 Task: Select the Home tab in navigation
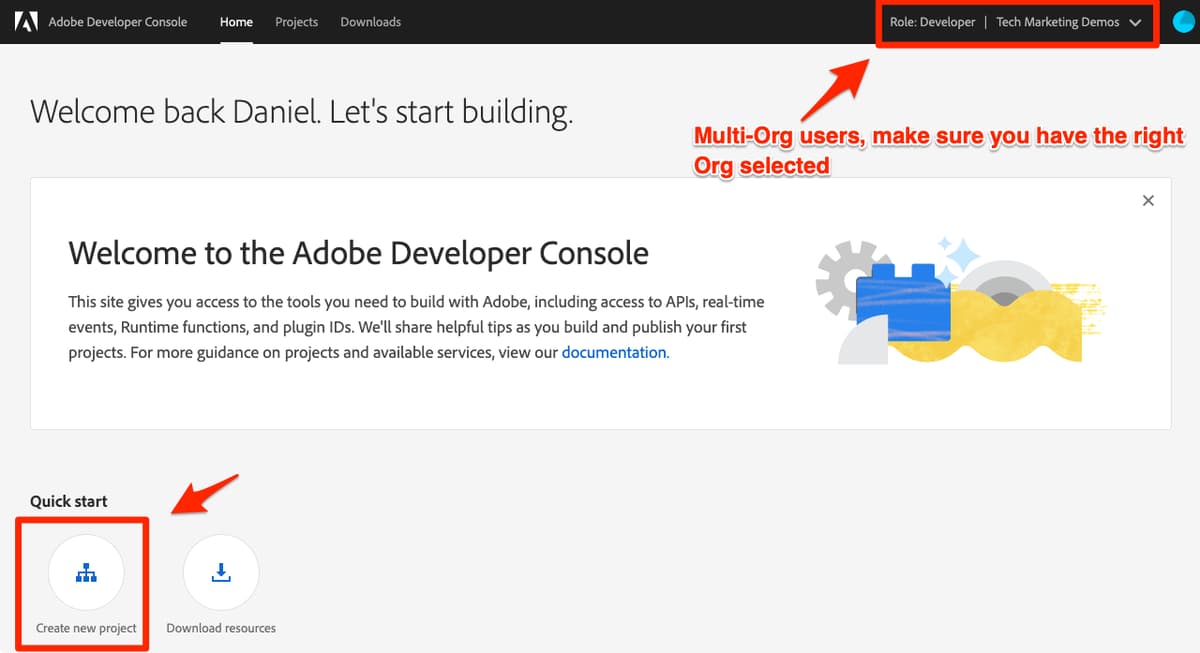236,21
